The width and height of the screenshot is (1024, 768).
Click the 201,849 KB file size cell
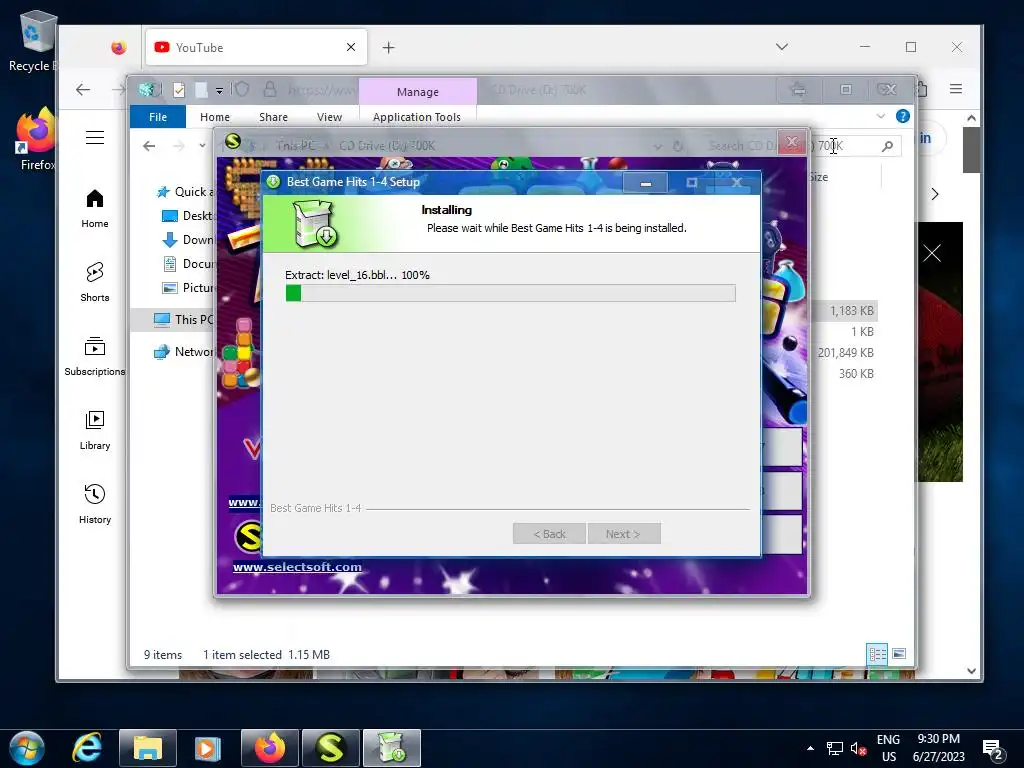click(x=845, y=353)
